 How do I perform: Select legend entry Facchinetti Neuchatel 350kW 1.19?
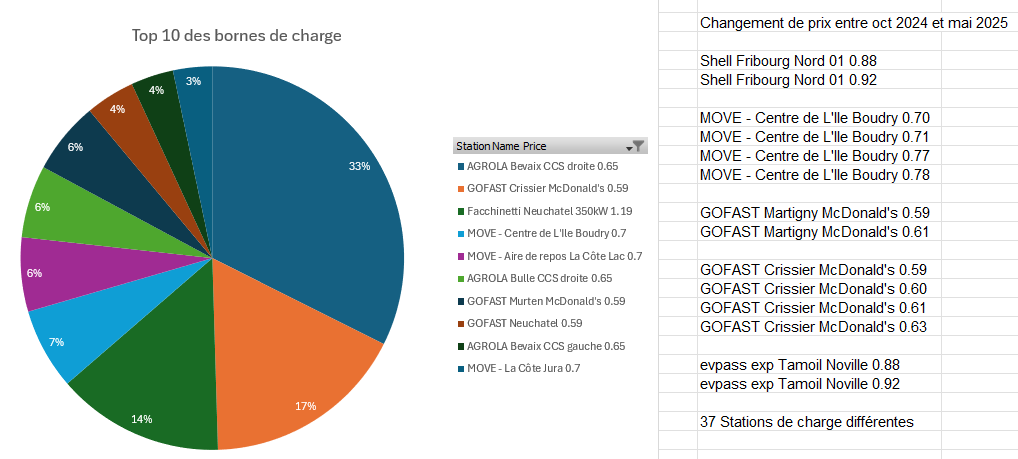550,211
